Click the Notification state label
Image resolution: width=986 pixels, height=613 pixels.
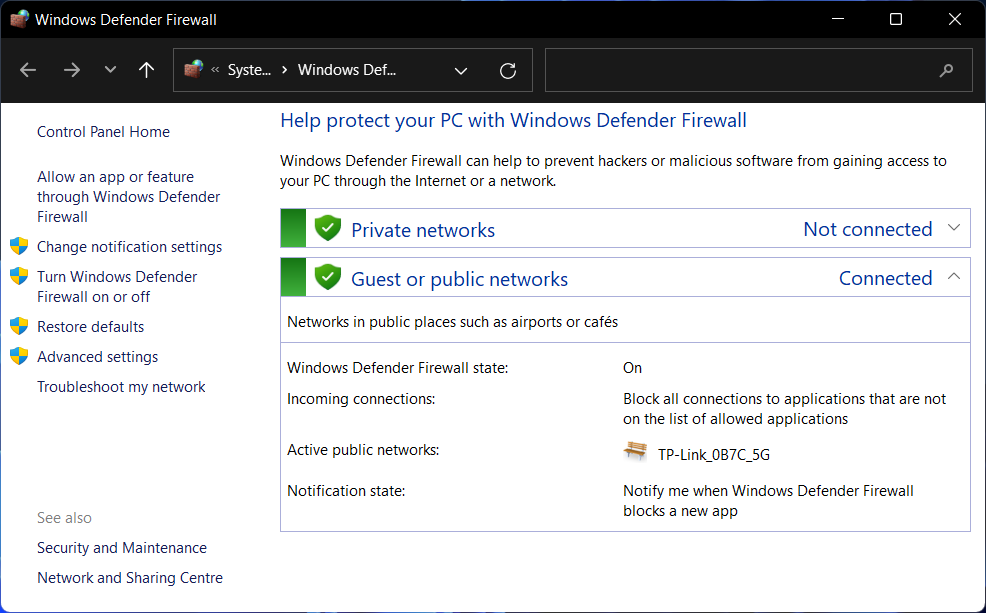[x=346, y=490]
